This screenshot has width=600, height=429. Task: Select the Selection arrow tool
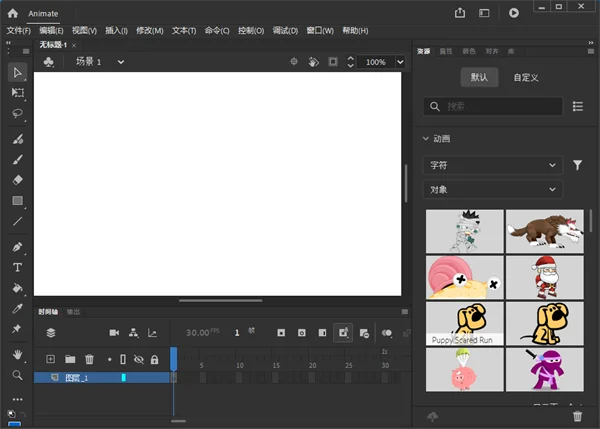18,72
